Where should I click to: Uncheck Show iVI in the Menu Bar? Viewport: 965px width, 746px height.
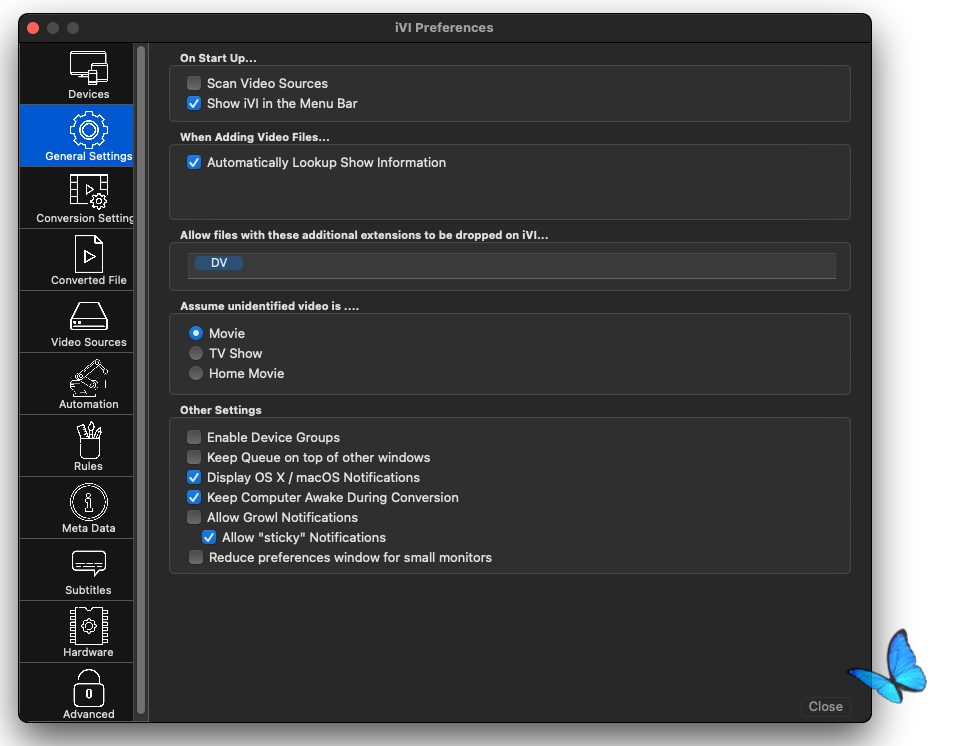(x=194, y=103)
